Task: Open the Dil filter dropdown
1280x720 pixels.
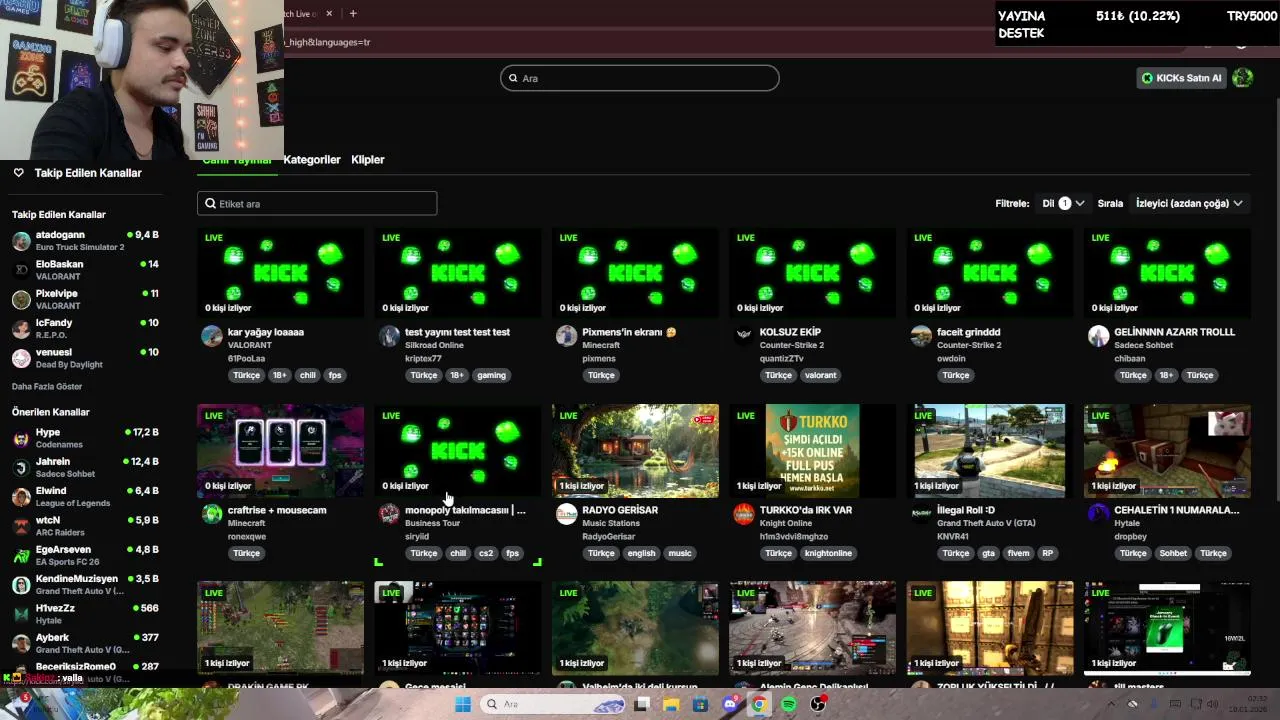Action: (x=1063, y=203)
